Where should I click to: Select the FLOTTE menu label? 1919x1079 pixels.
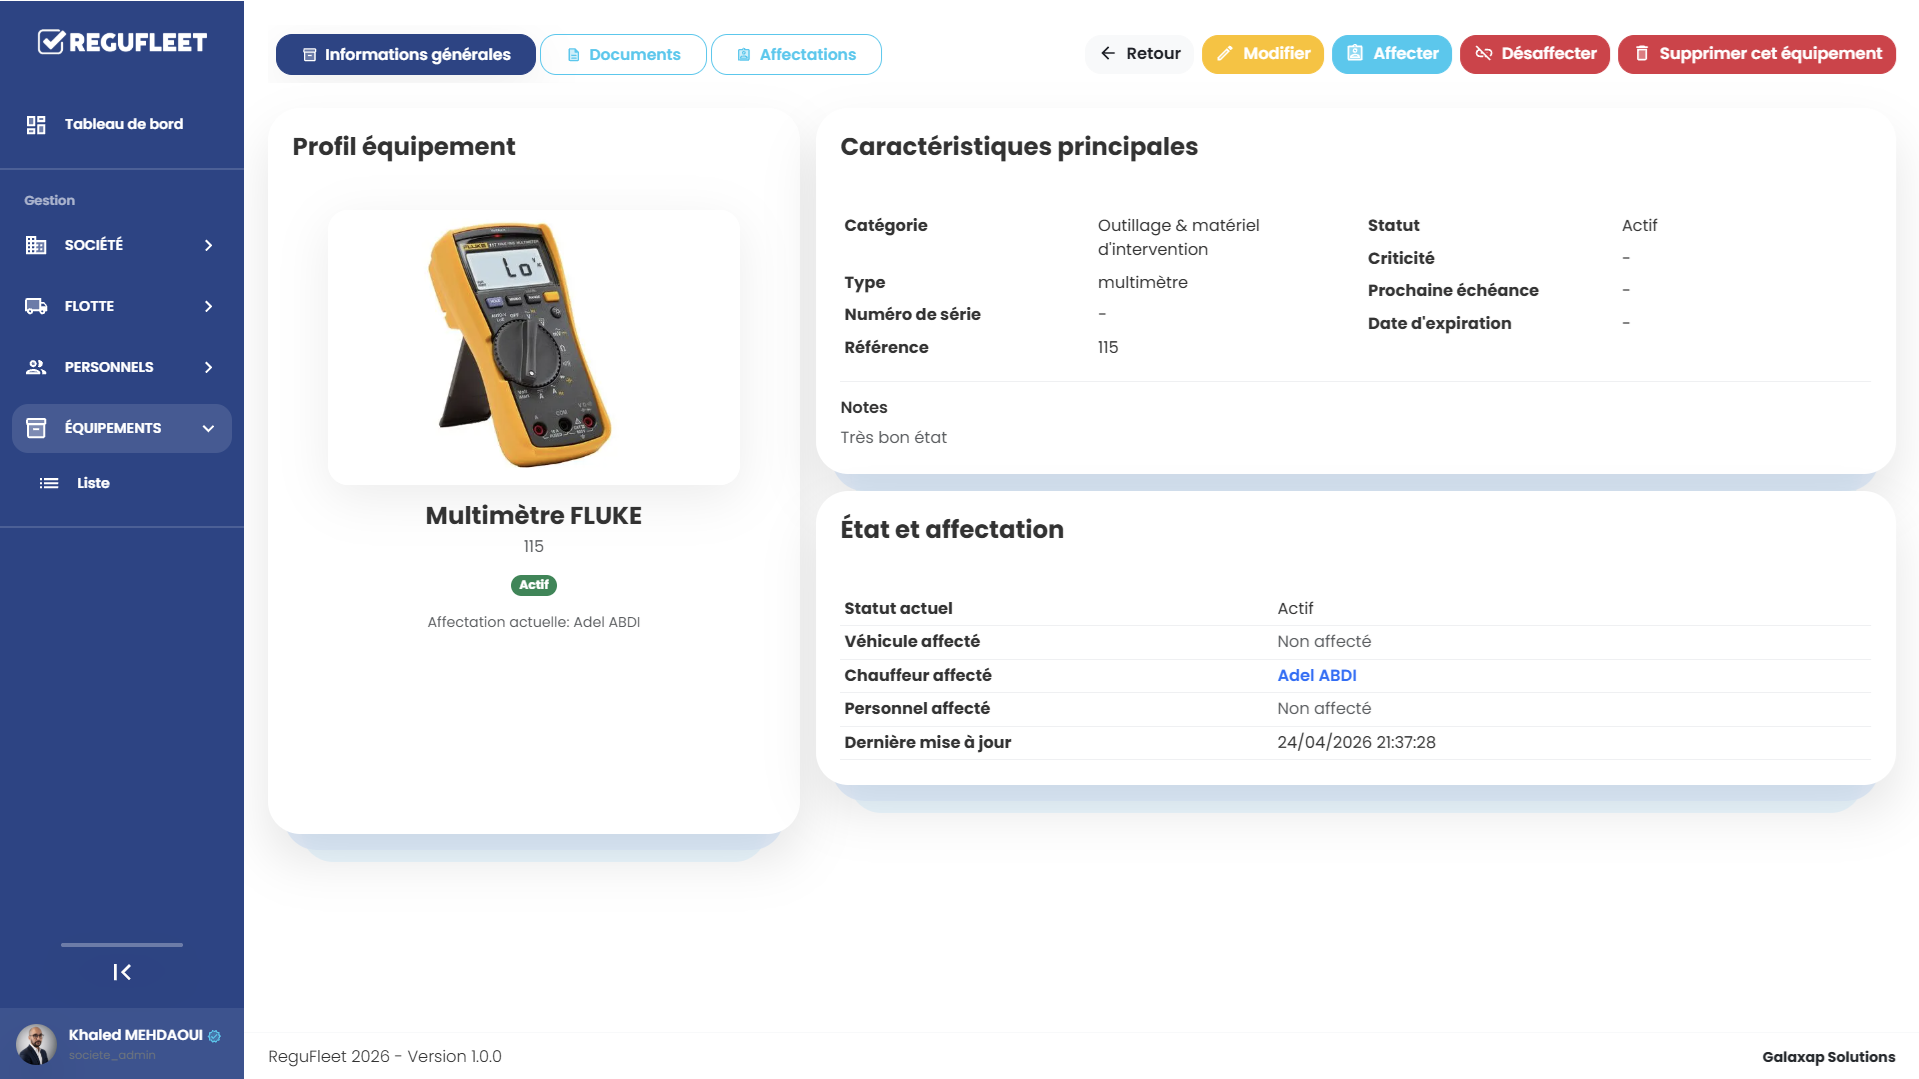point(89,306)
